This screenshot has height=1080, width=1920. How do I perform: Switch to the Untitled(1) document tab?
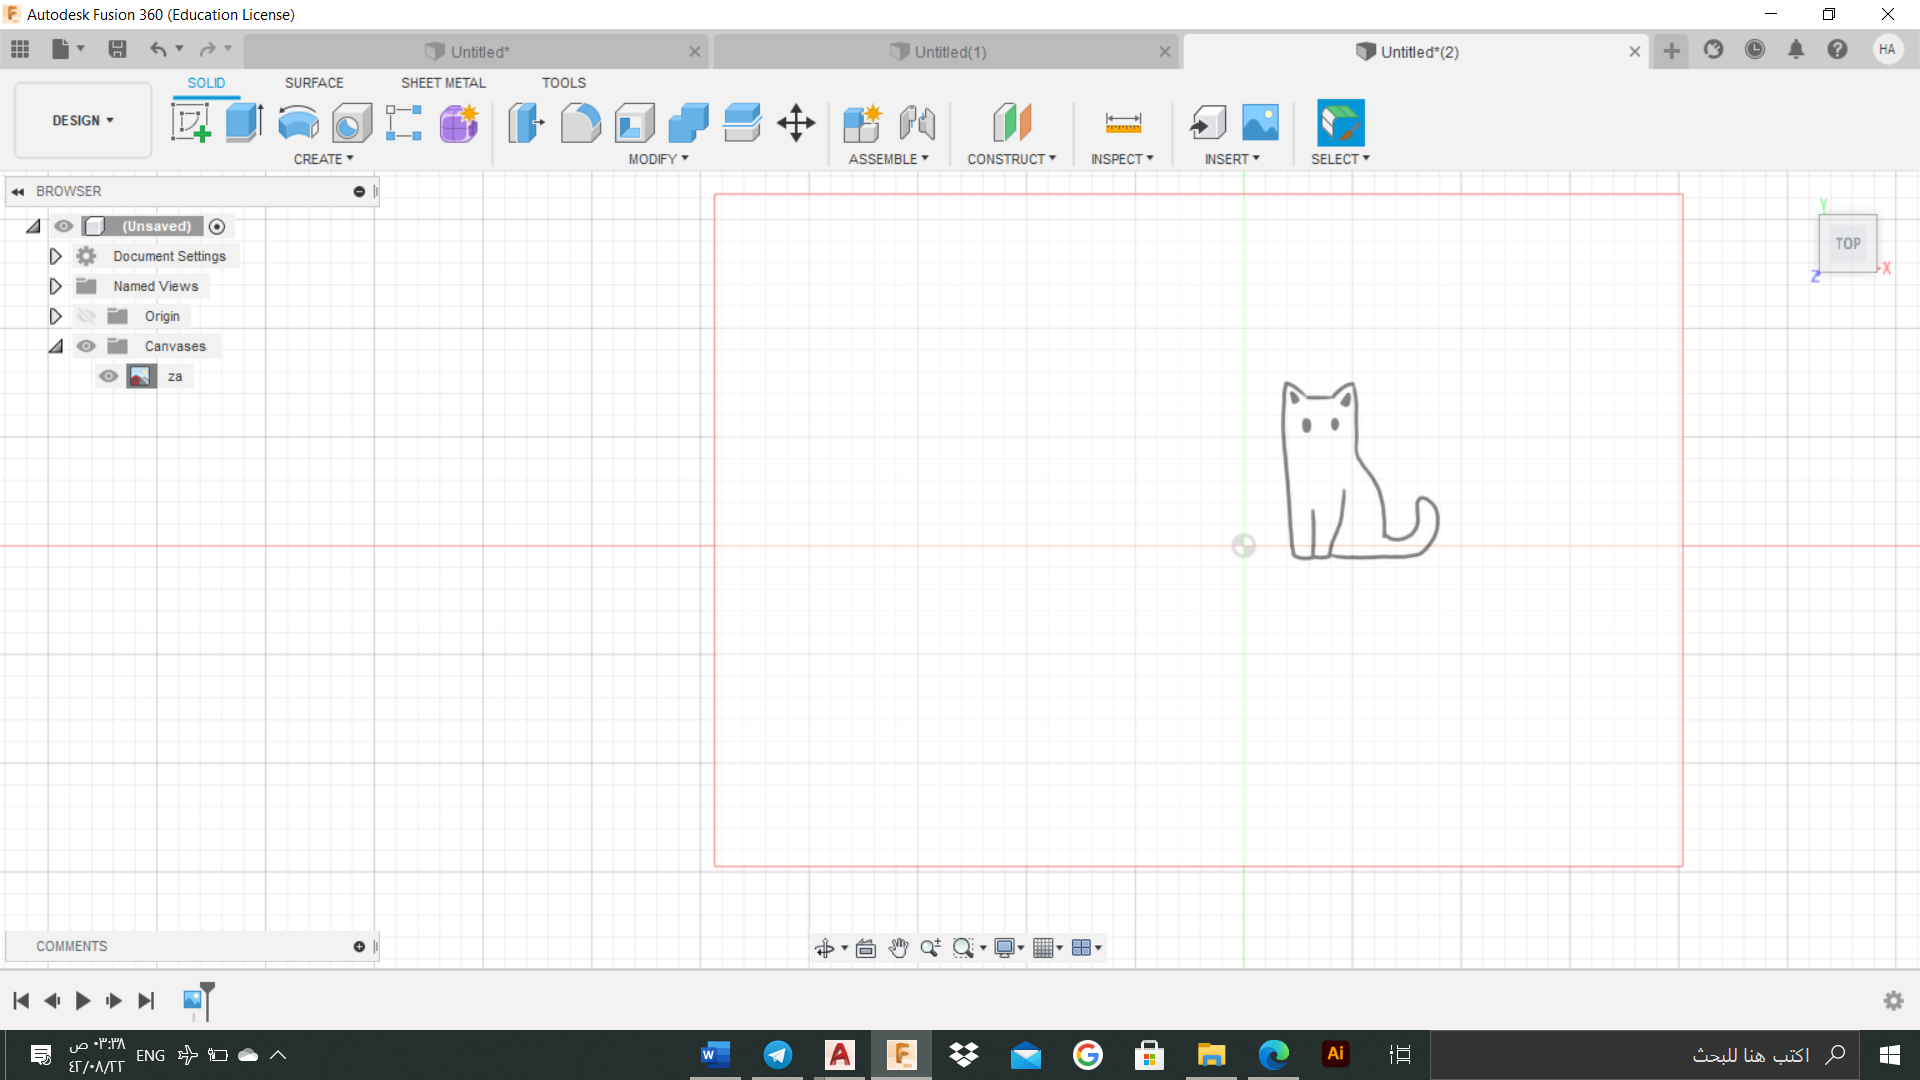tap(946, 52)
